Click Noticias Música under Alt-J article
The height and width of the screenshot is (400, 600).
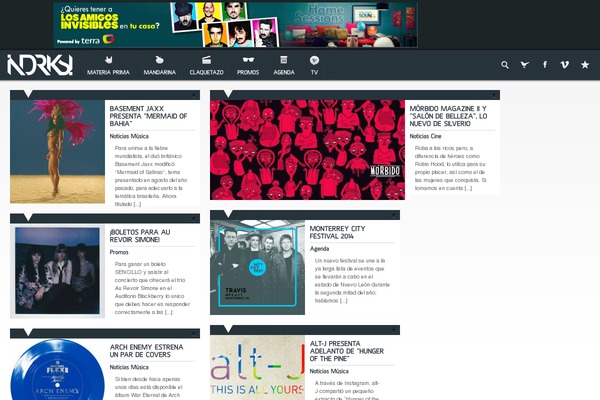[x=329, y=371]
